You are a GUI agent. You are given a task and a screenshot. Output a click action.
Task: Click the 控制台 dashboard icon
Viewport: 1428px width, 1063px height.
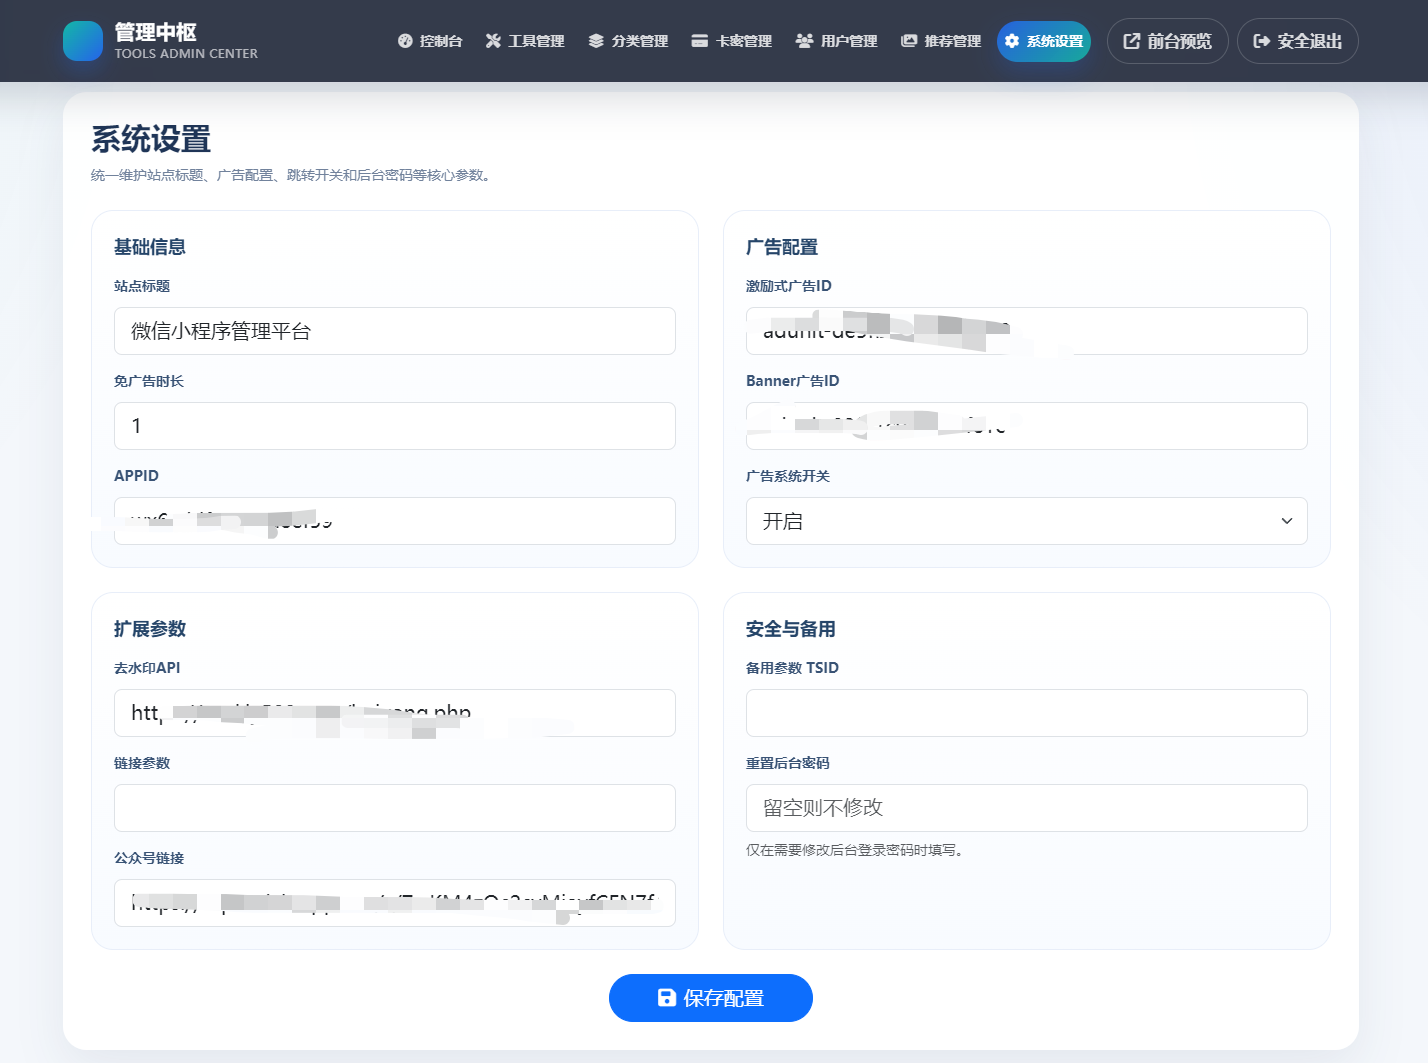[404, 41]
